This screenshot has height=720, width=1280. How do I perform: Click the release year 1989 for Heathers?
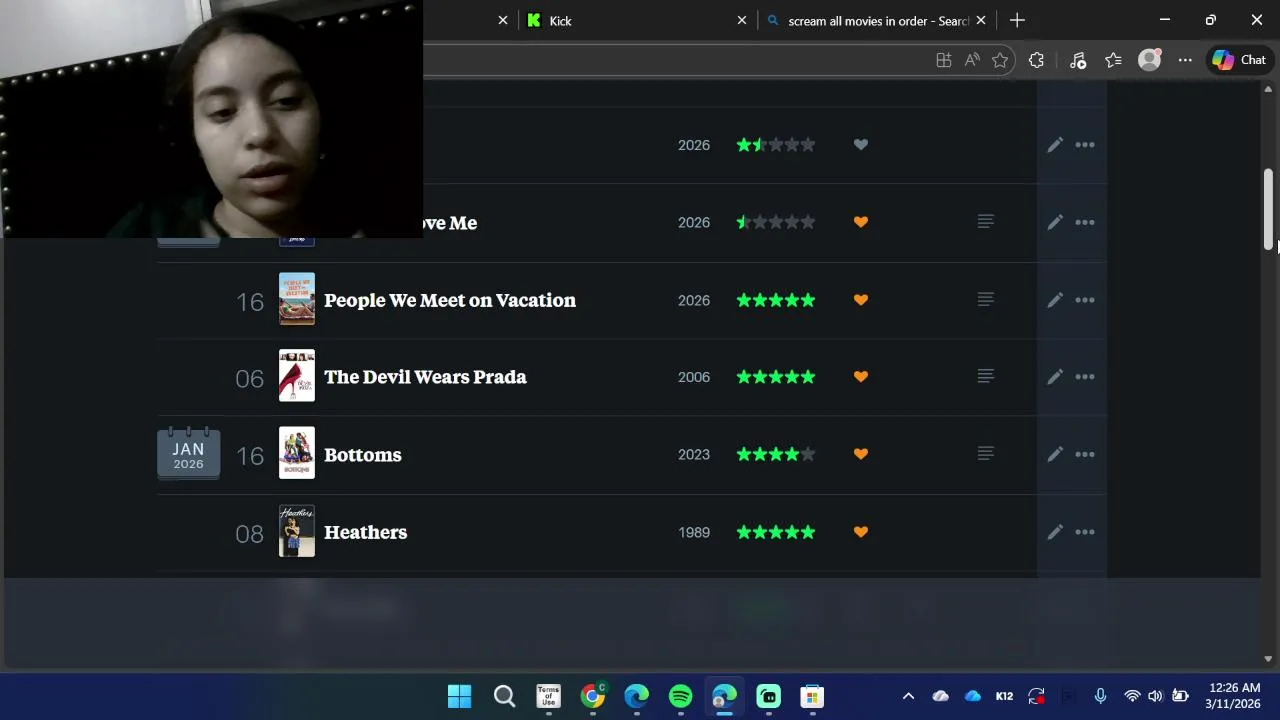click(x=694, y=532)
